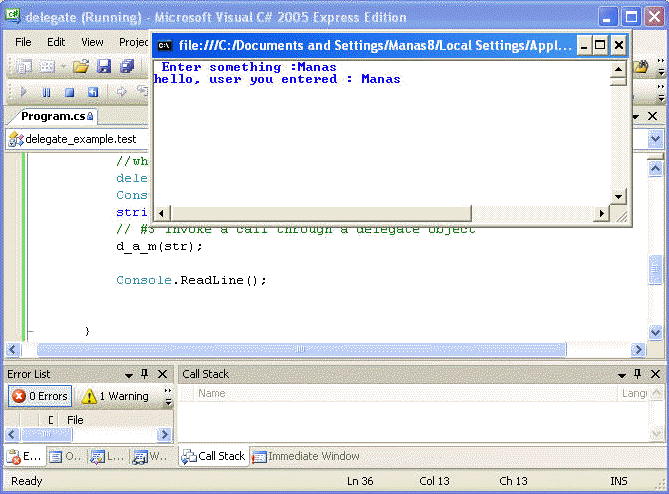The image size is (669, 494).
Task: Open the Edit menu
Action: [x=56, y=42]
